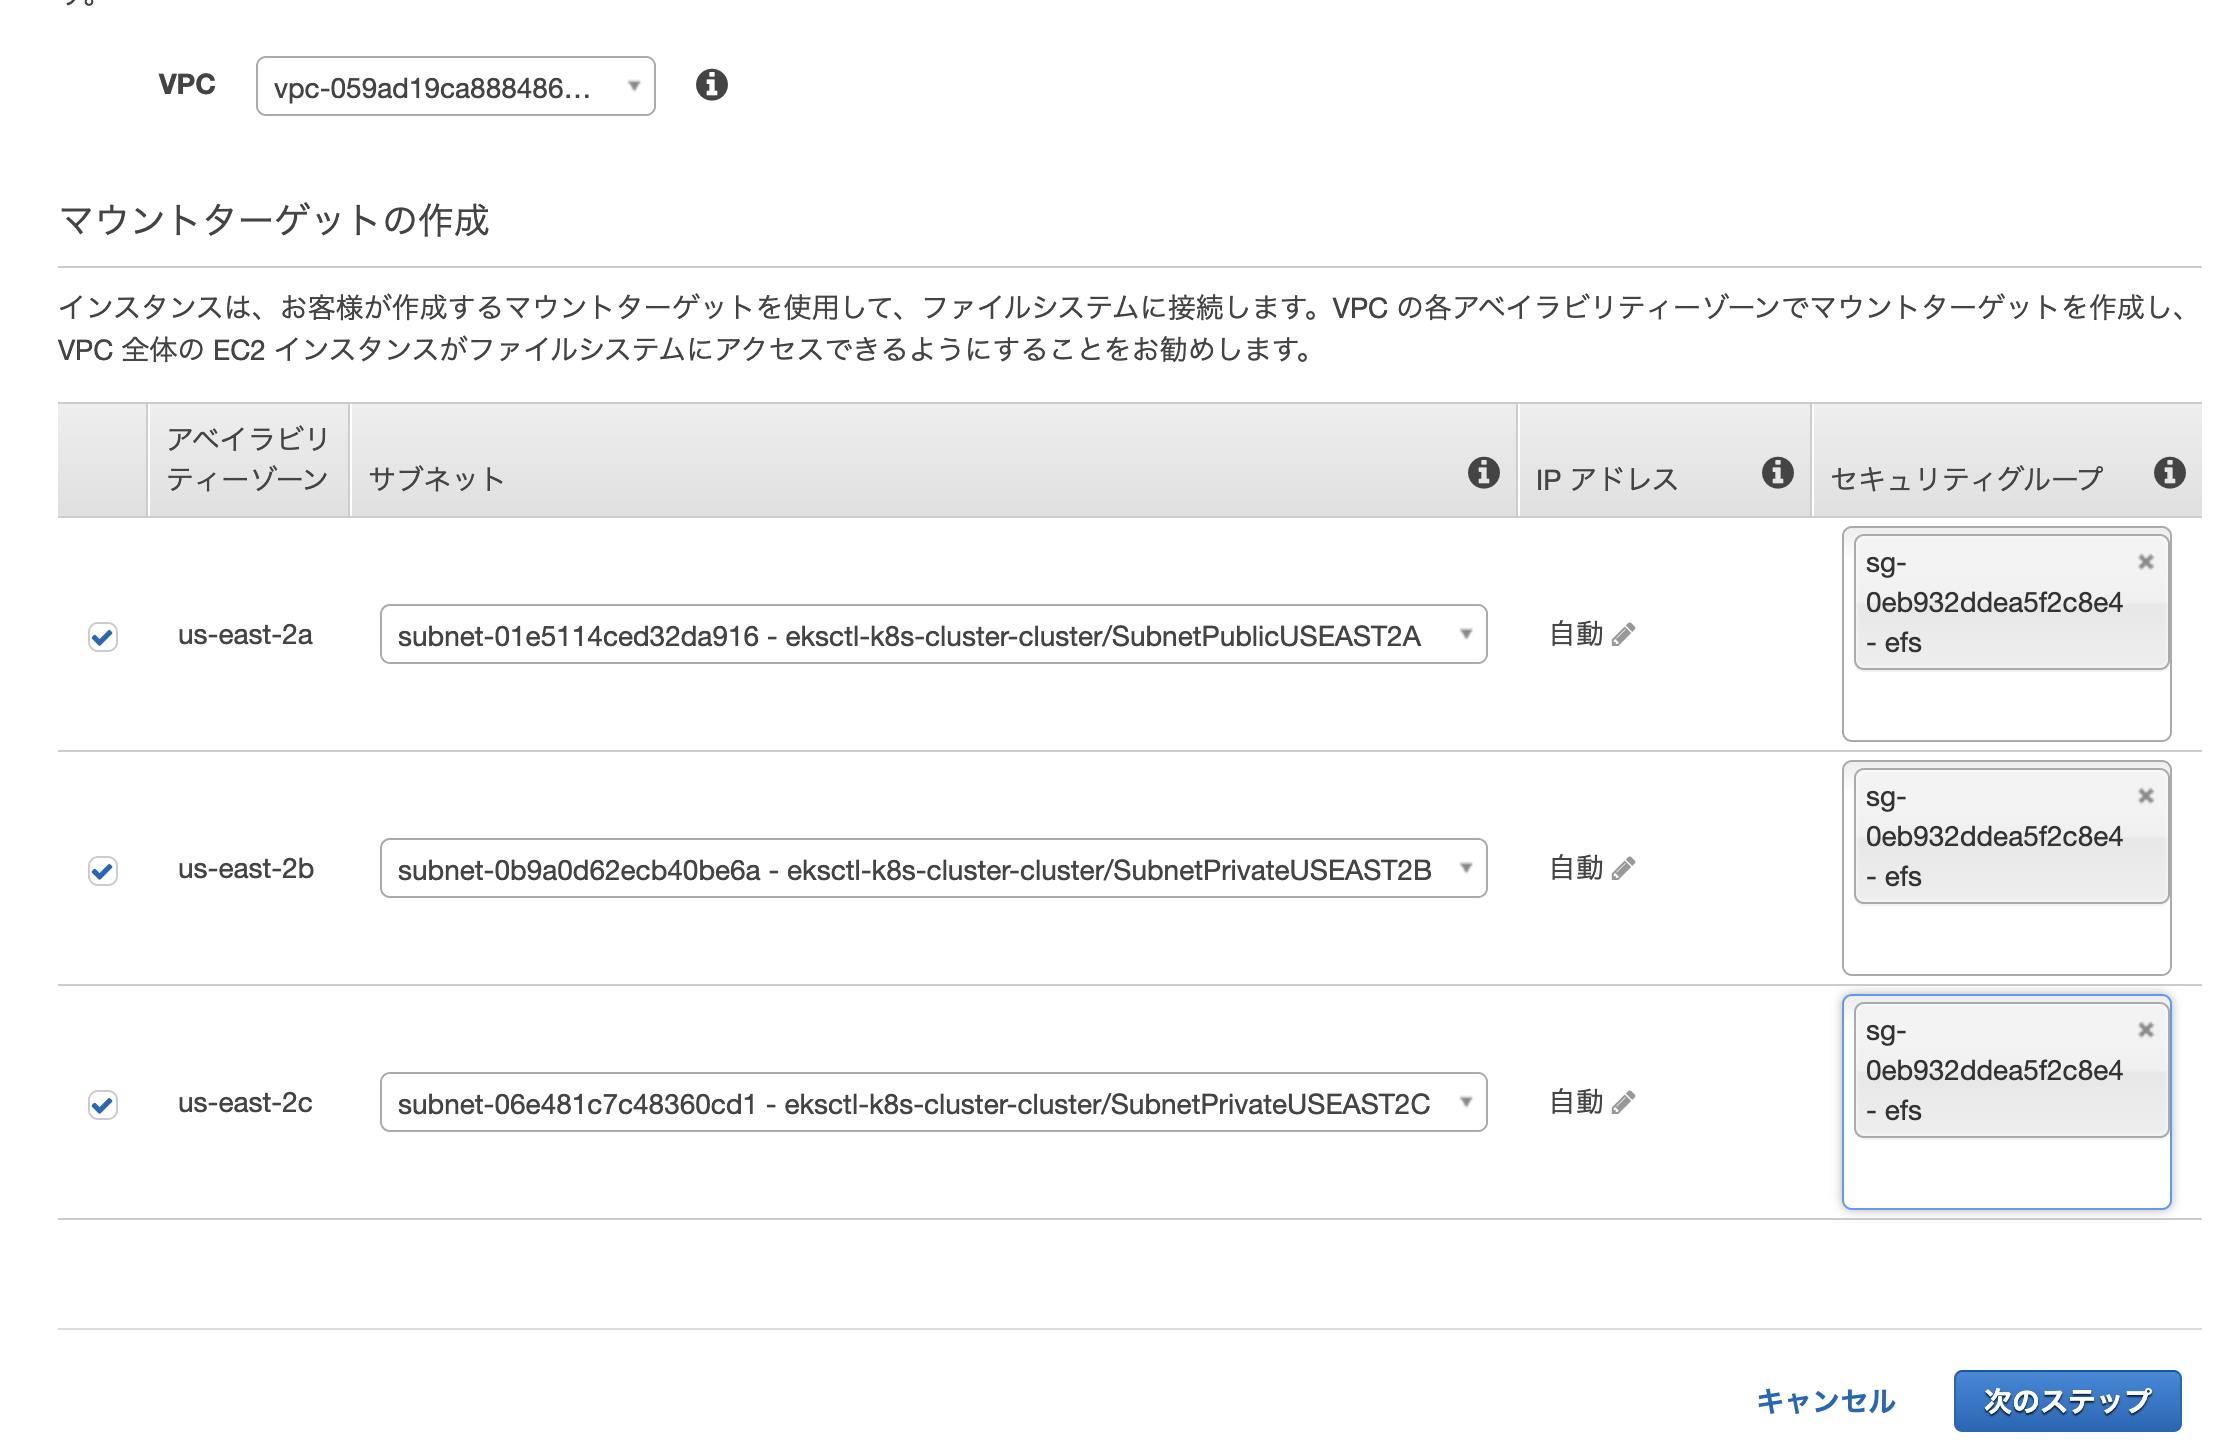Open the SubnetPrivateUSEAST2C subnet dropdown

[932, 1103]
